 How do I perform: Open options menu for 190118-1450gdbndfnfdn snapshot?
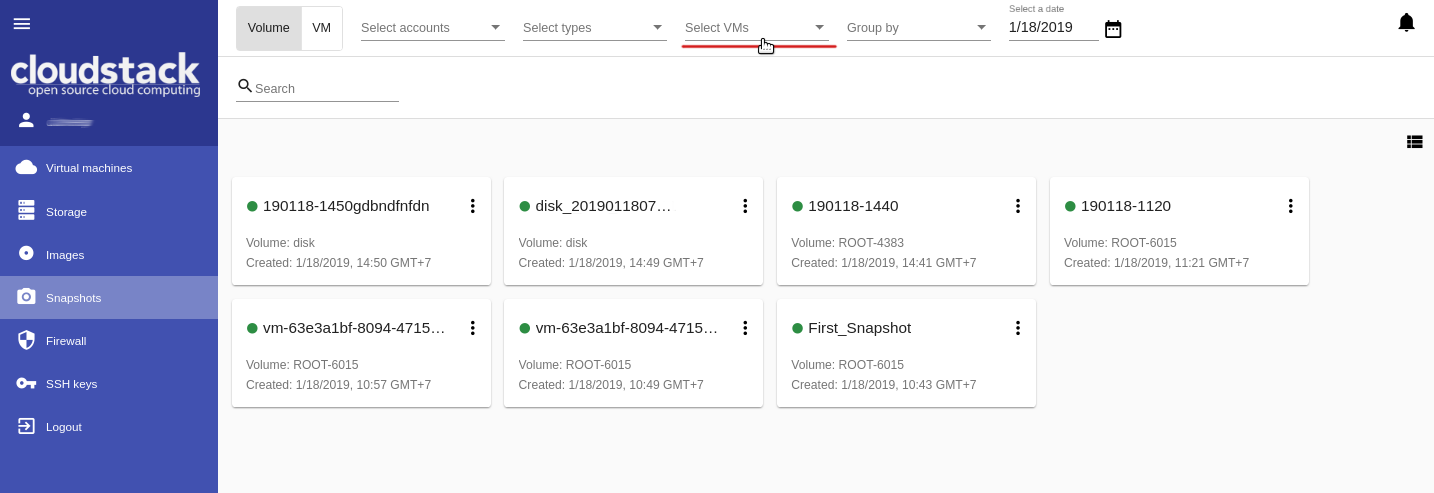473,206
